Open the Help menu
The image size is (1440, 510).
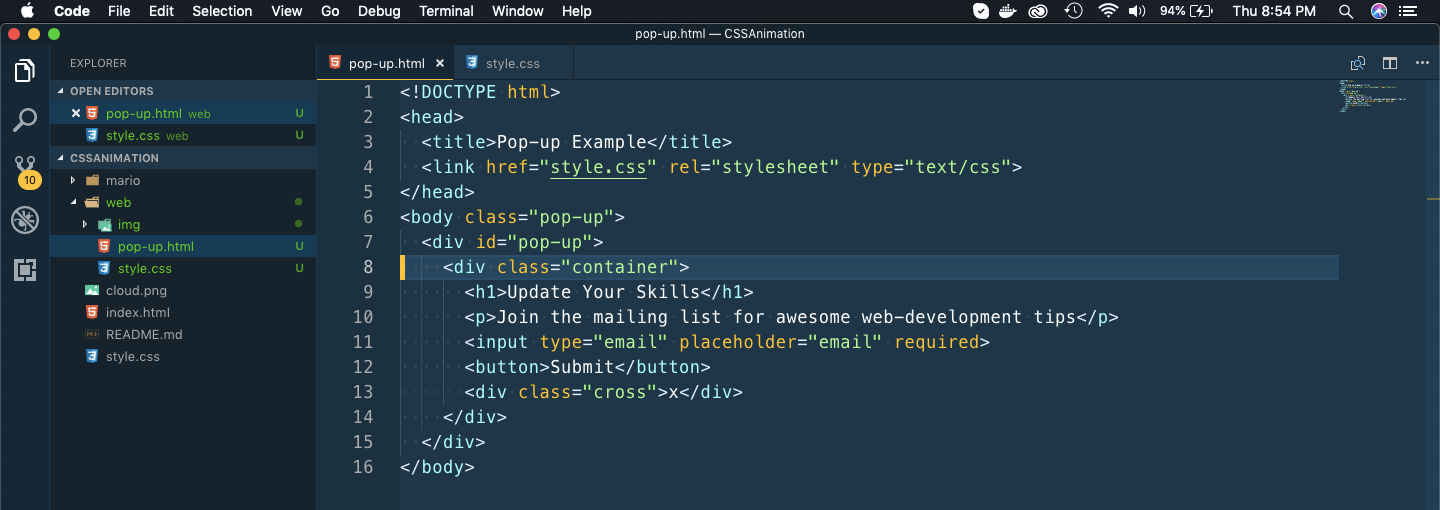(577, 11)
